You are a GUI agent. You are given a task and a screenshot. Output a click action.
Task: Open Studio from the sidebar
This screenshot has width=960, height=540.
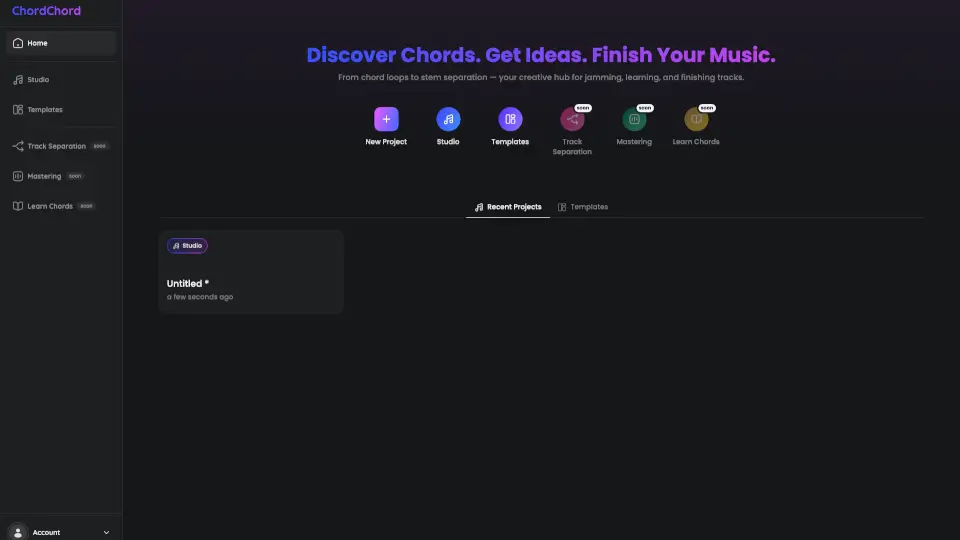pyautogui.click(x=38, y=80)
